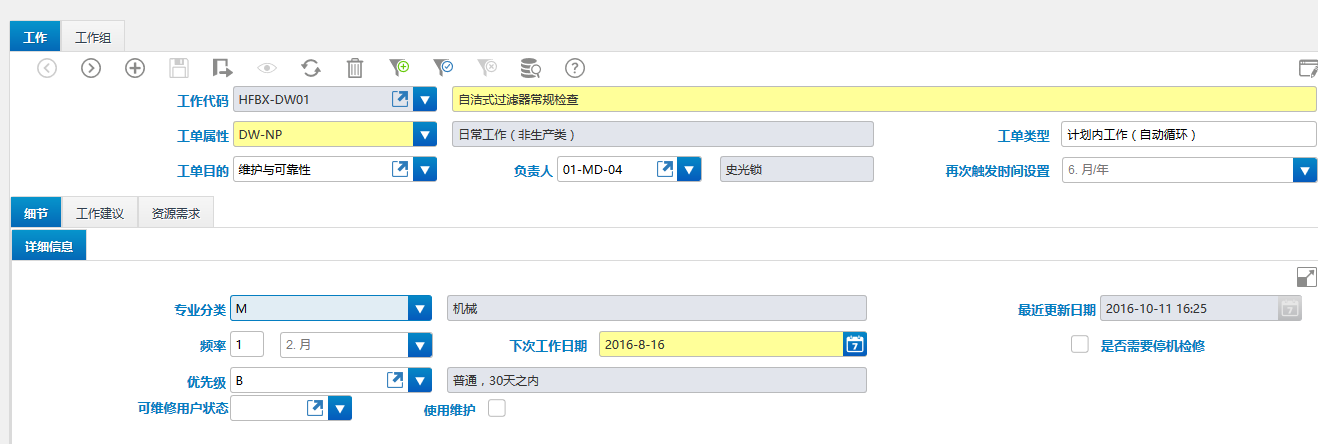Open help question mark icon
Viewport: 1318px width, 444px height.
pyautogui.click(x=575, y=68)
